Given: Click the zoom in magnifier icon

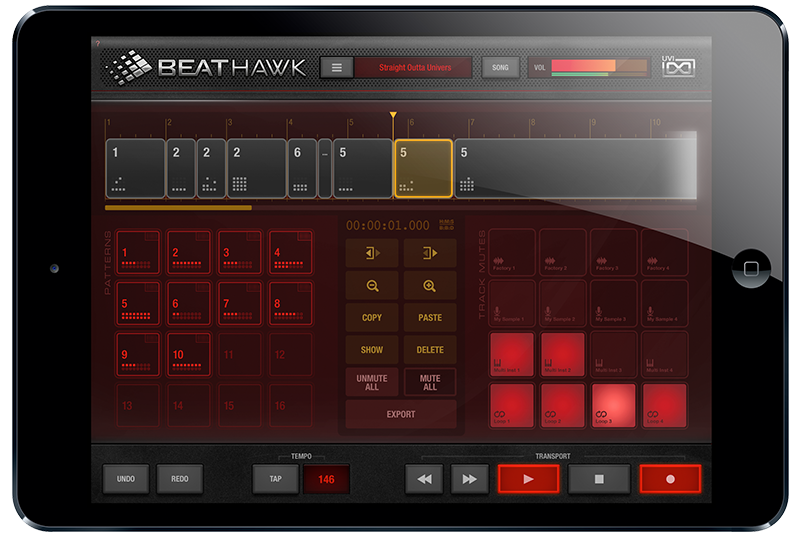Looking at the screenshot, I should tap(430, 286).
